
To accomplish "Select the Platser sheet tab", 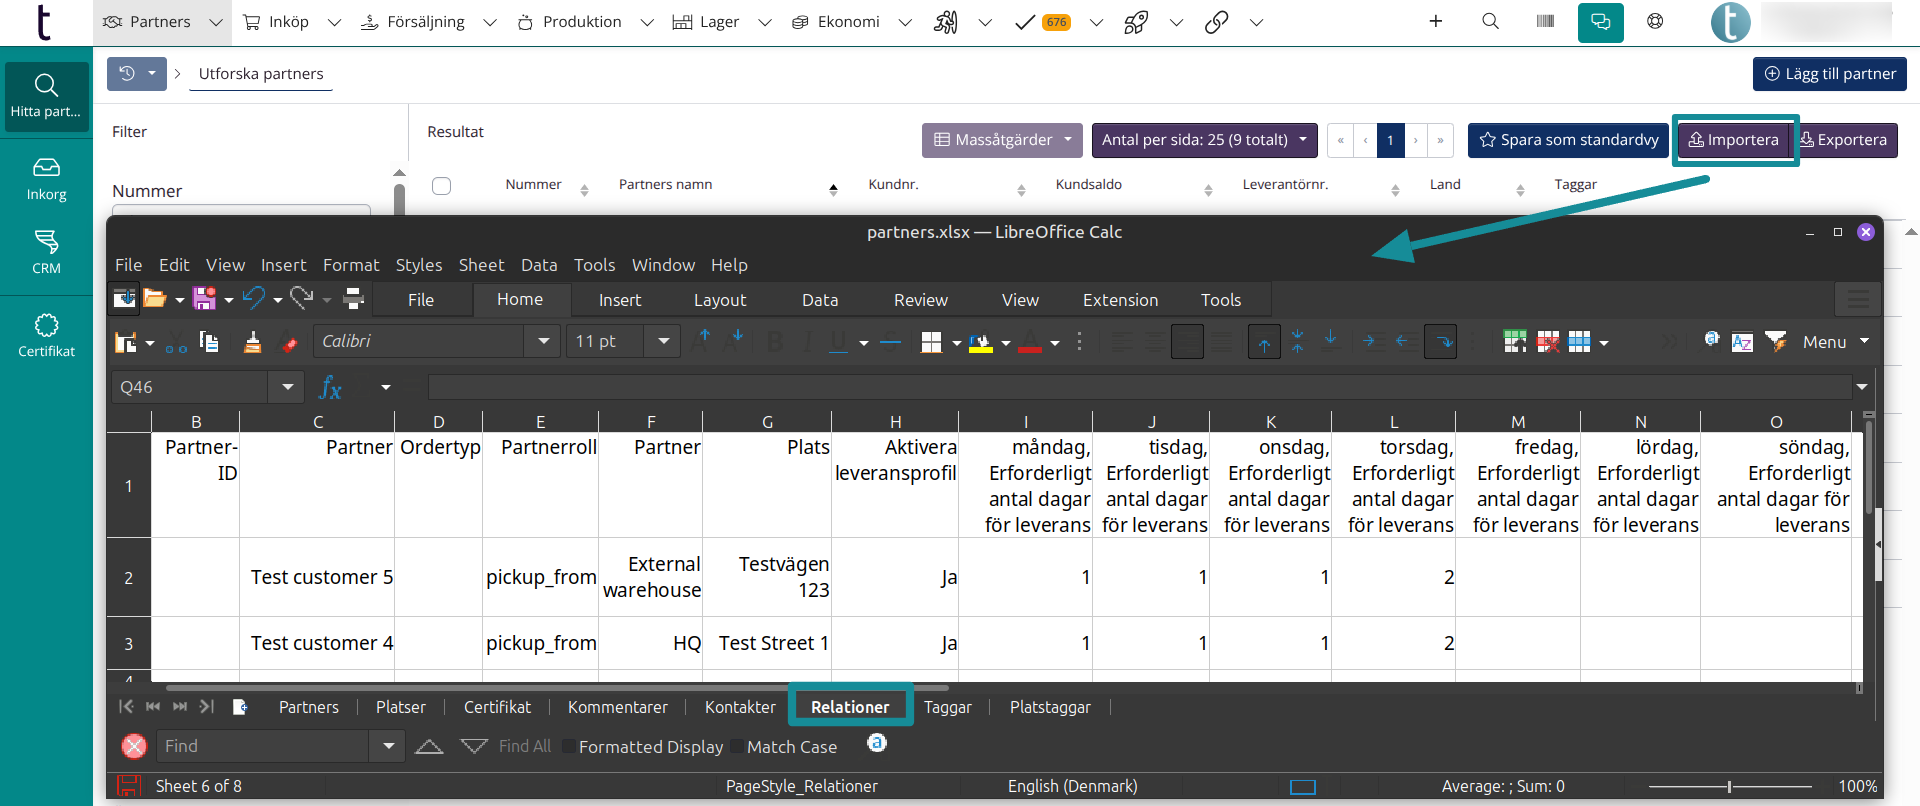I will pyautogui.click(x=401, y=707).
